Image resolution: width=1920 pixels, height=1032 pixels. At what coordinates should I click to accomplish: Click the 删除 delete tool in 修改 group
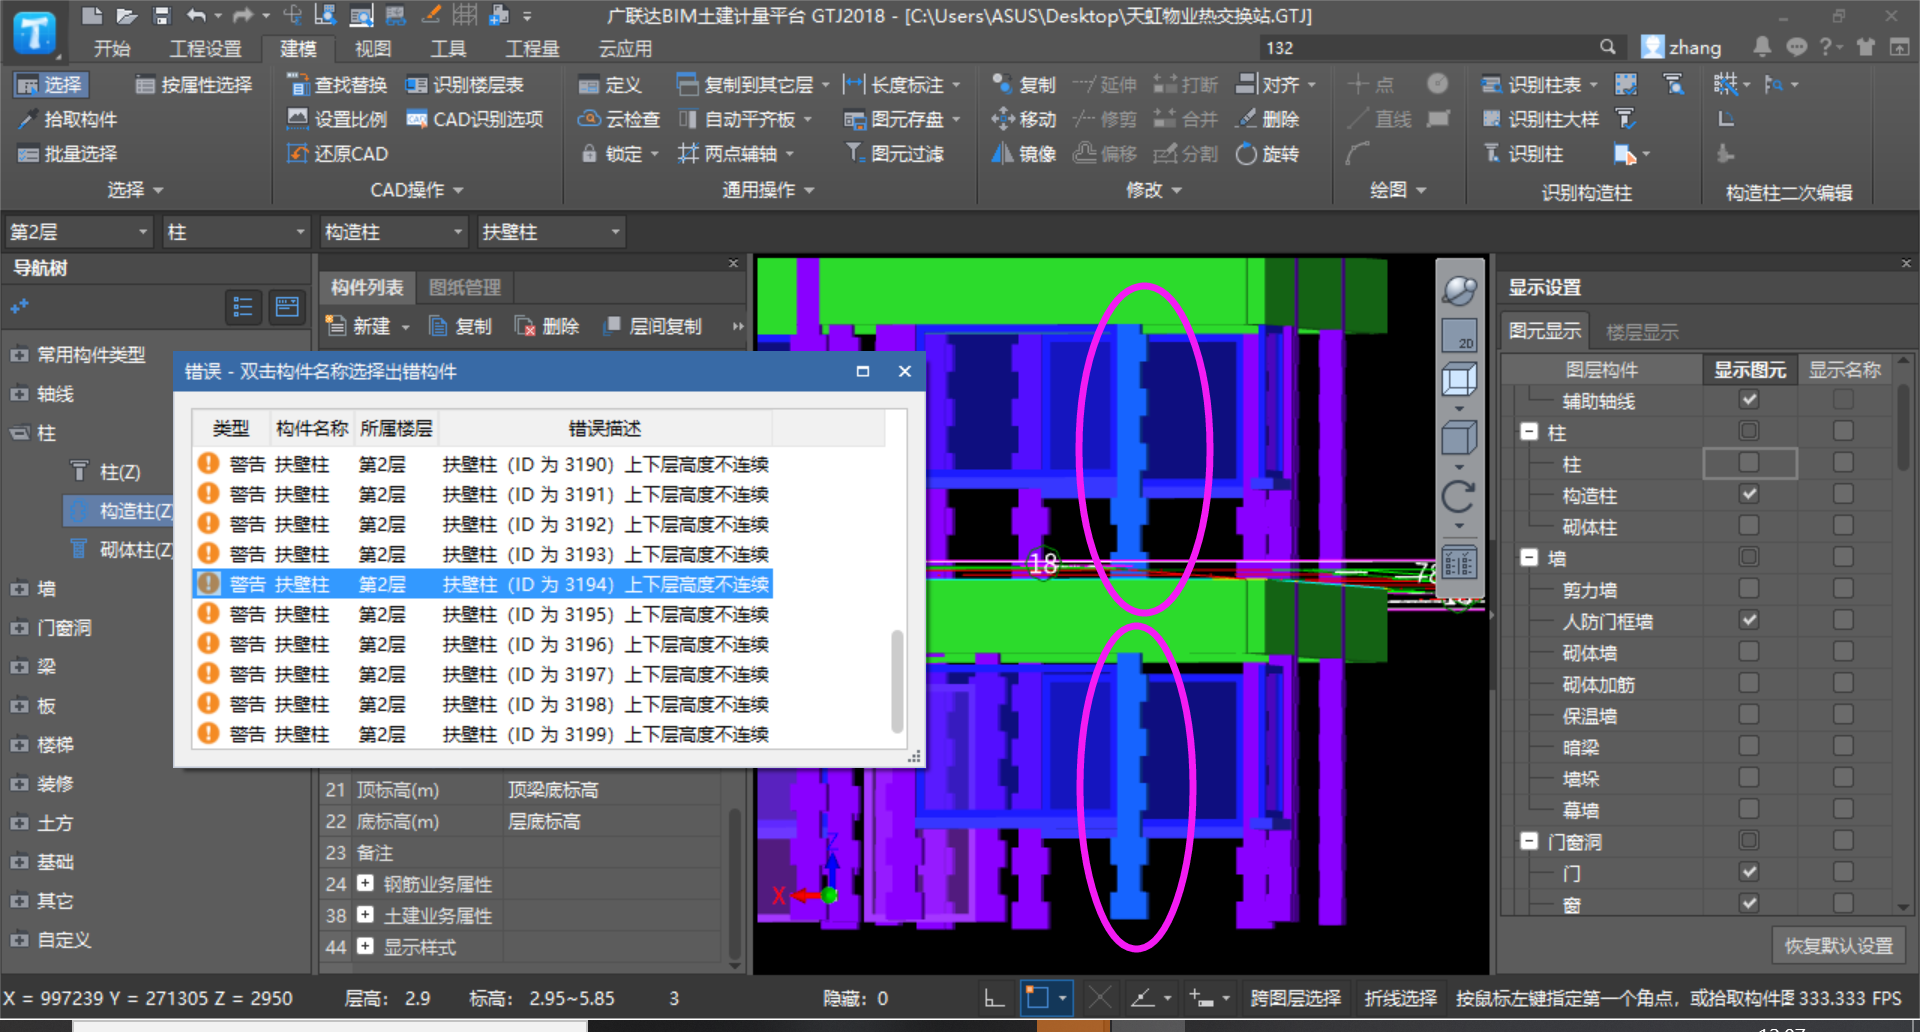tap(1267, 119)
